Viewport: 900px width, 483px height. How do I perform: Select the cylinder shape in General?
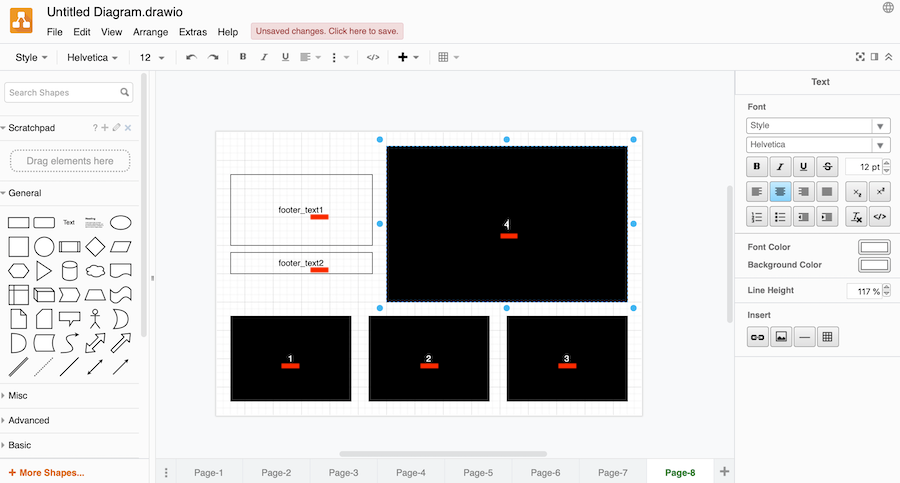(69, 271)
